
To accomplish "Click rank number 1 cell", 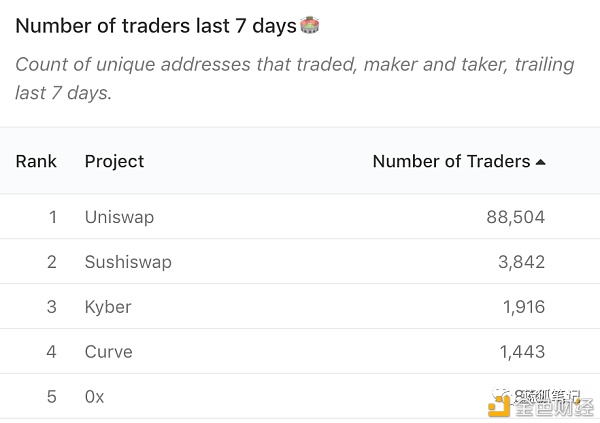I will (x=53, y=217).
